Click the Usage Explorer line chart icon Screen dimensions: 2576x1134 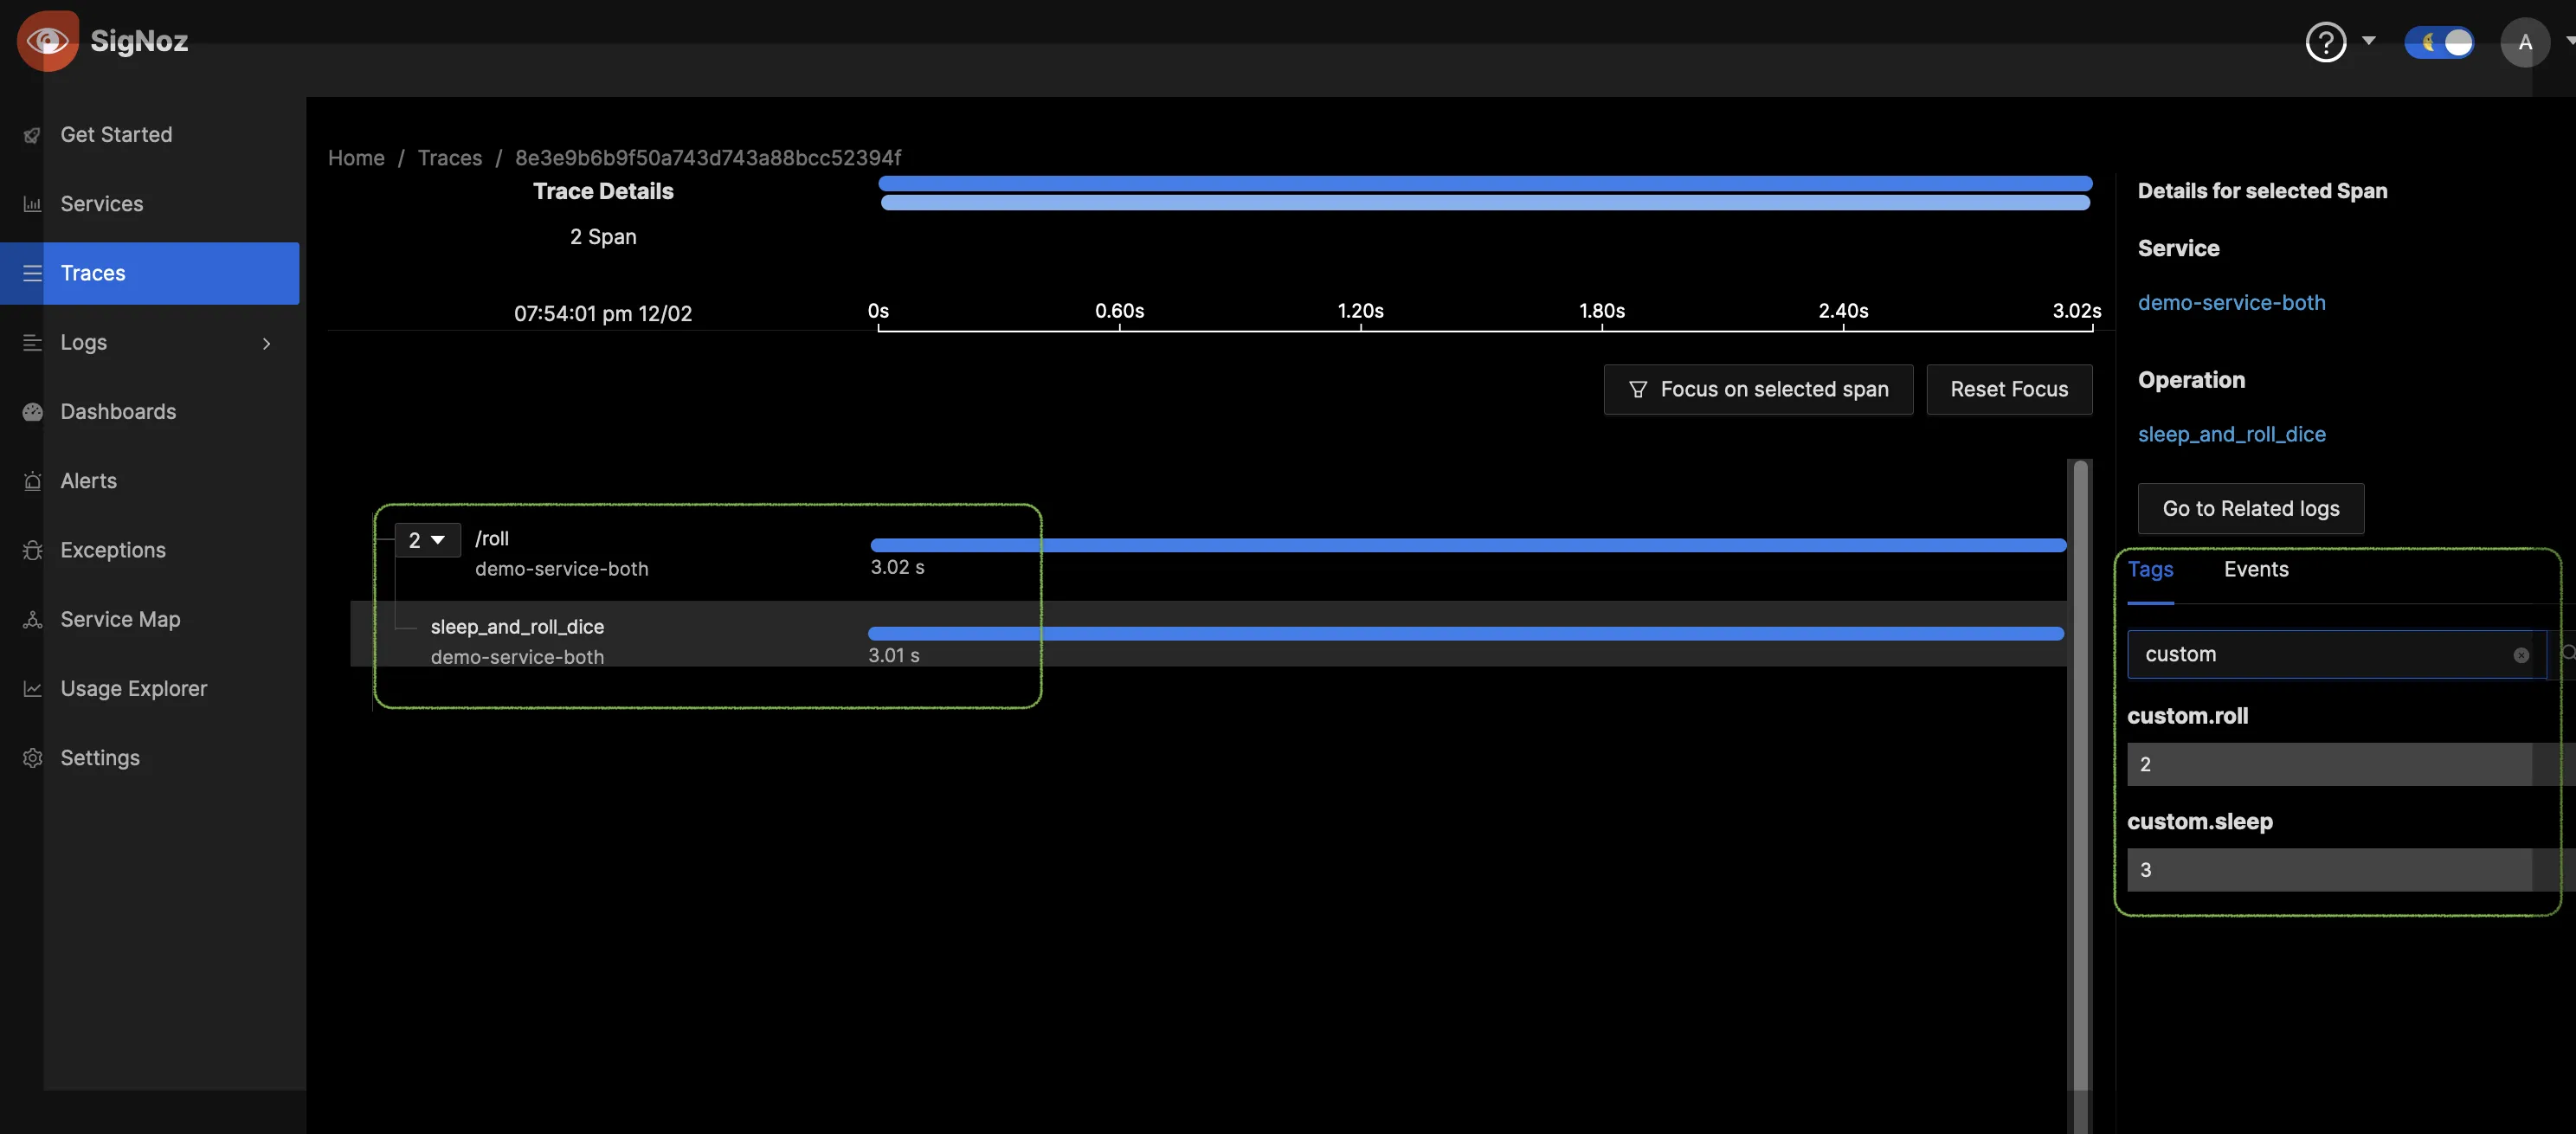[x=32, y=689]
